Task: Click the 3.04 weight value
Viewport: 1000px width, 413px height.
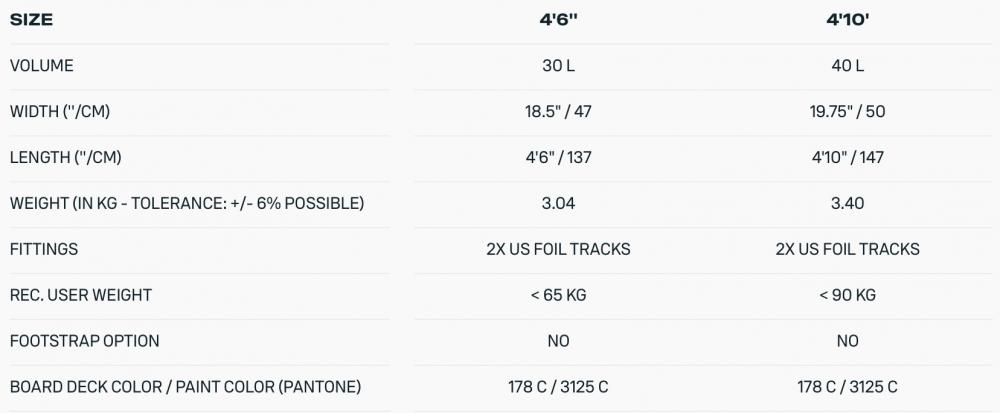Action: pos(558,203)
